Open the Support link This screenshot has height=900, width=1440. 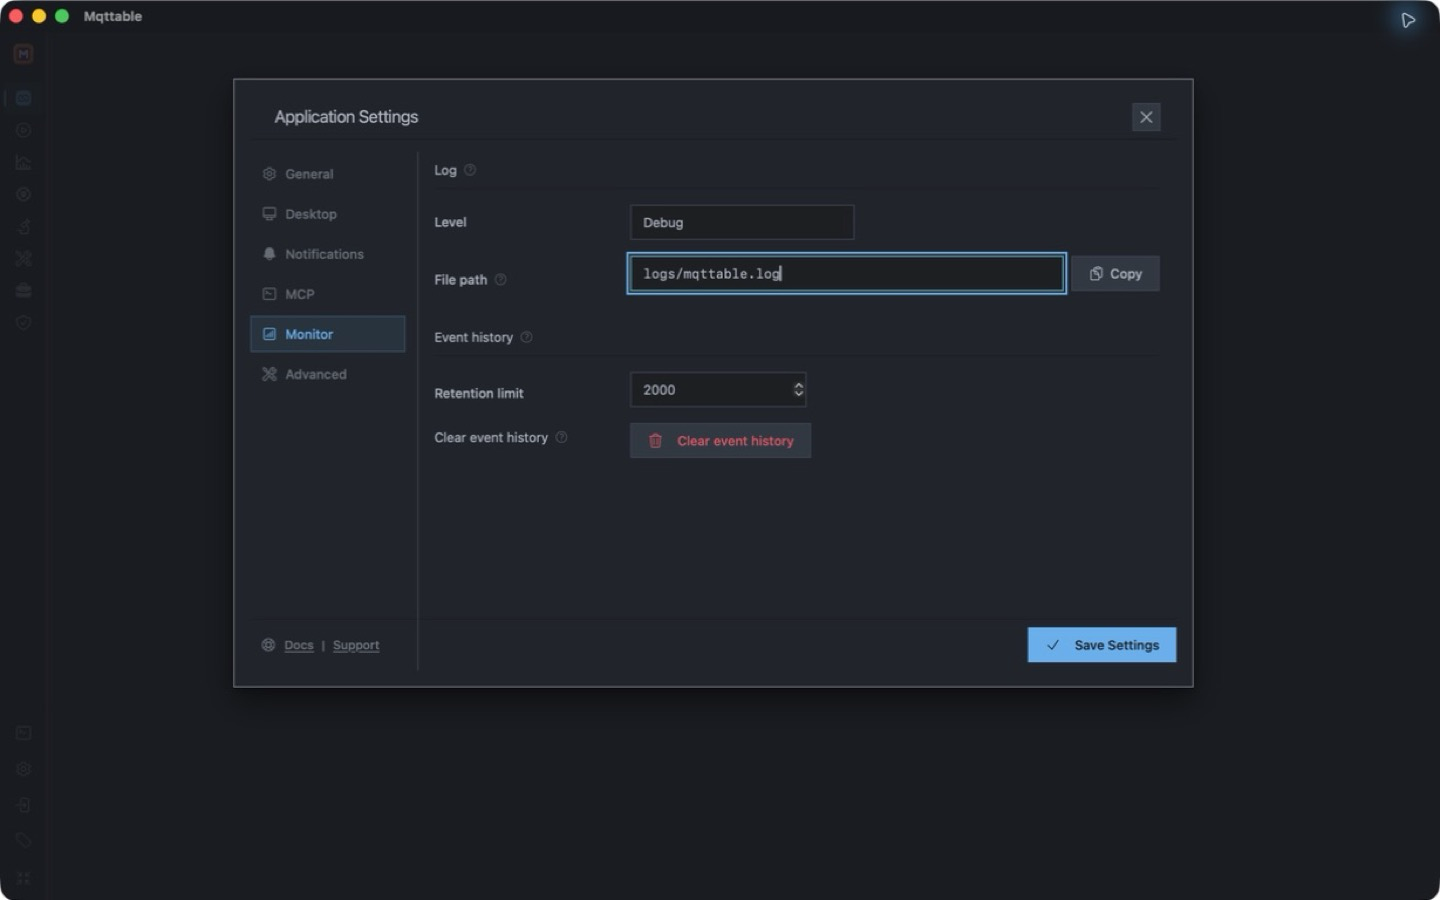coord(356,645)
